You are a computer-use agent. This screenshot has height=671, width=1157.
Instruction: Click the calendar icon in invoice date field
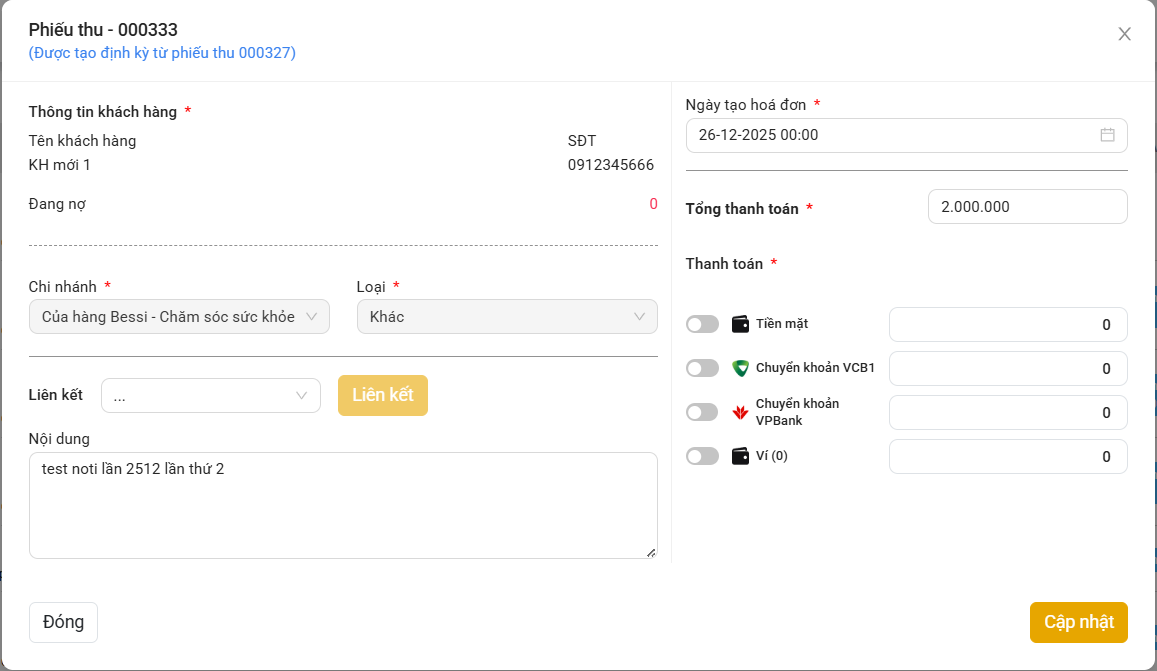click(1107, 135)
